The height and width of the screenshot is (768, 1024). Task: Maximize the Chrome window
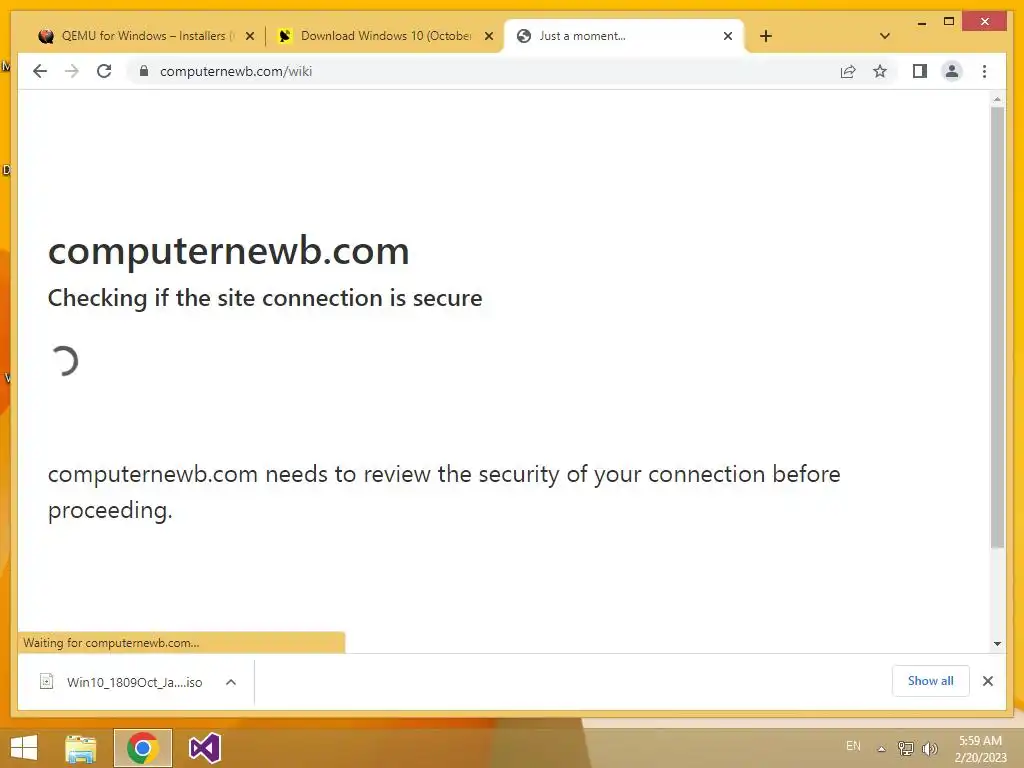pyautogui.click(x=949, y=22)
